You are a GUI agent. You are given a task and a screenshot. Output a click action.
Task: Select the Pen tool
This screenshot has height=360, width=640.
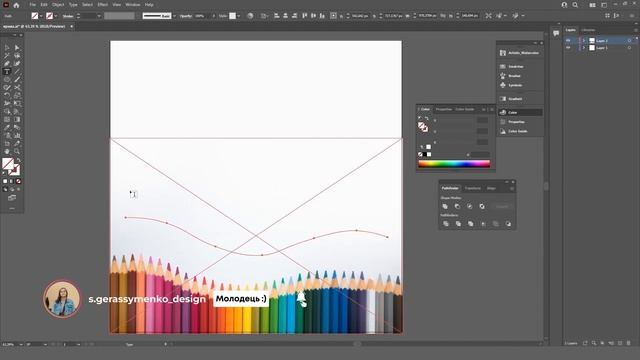click(7, 64)
